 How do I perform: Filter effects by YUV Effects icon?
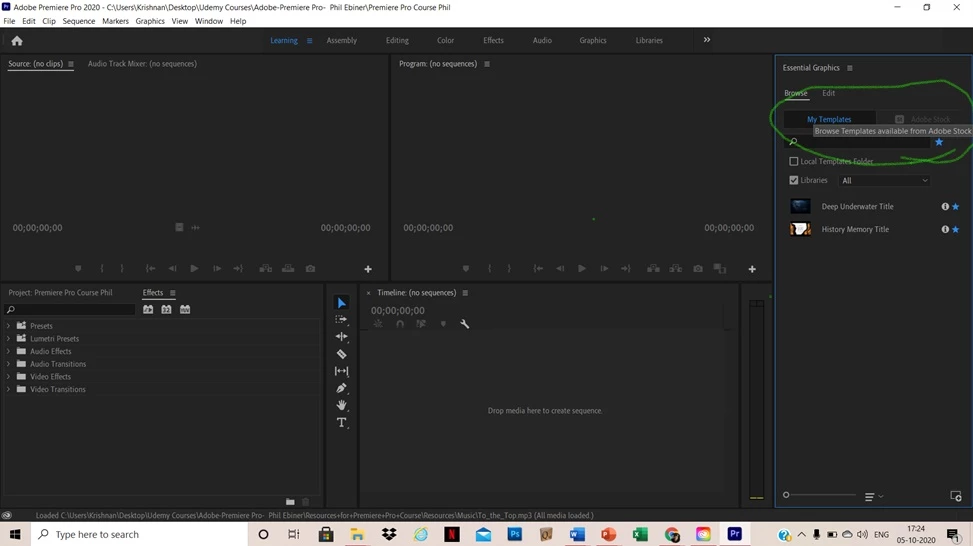coord(185,310)
